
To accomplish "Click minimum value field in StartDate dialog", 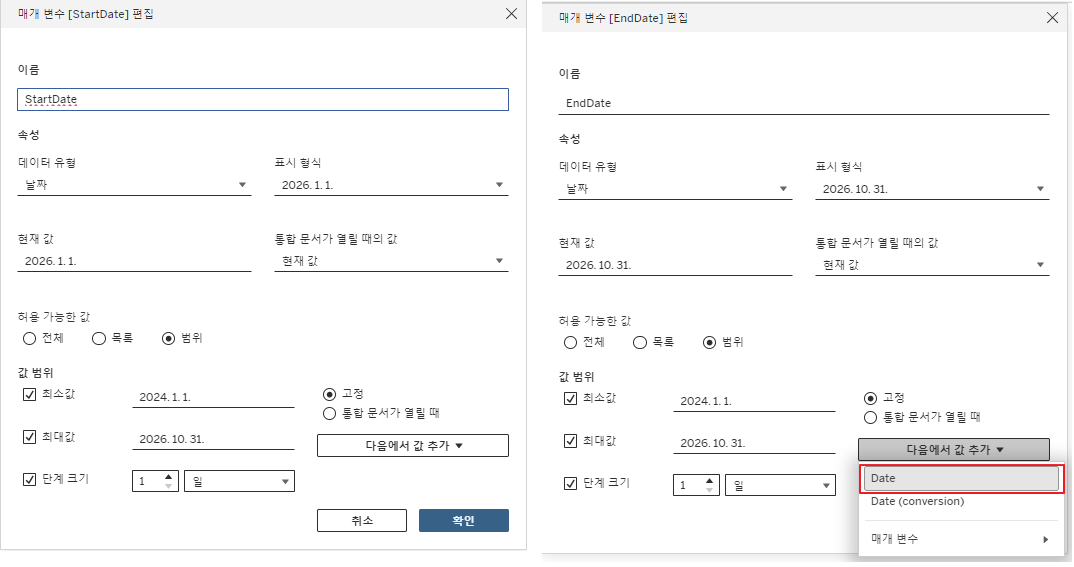I will click(x=213, y=397).
